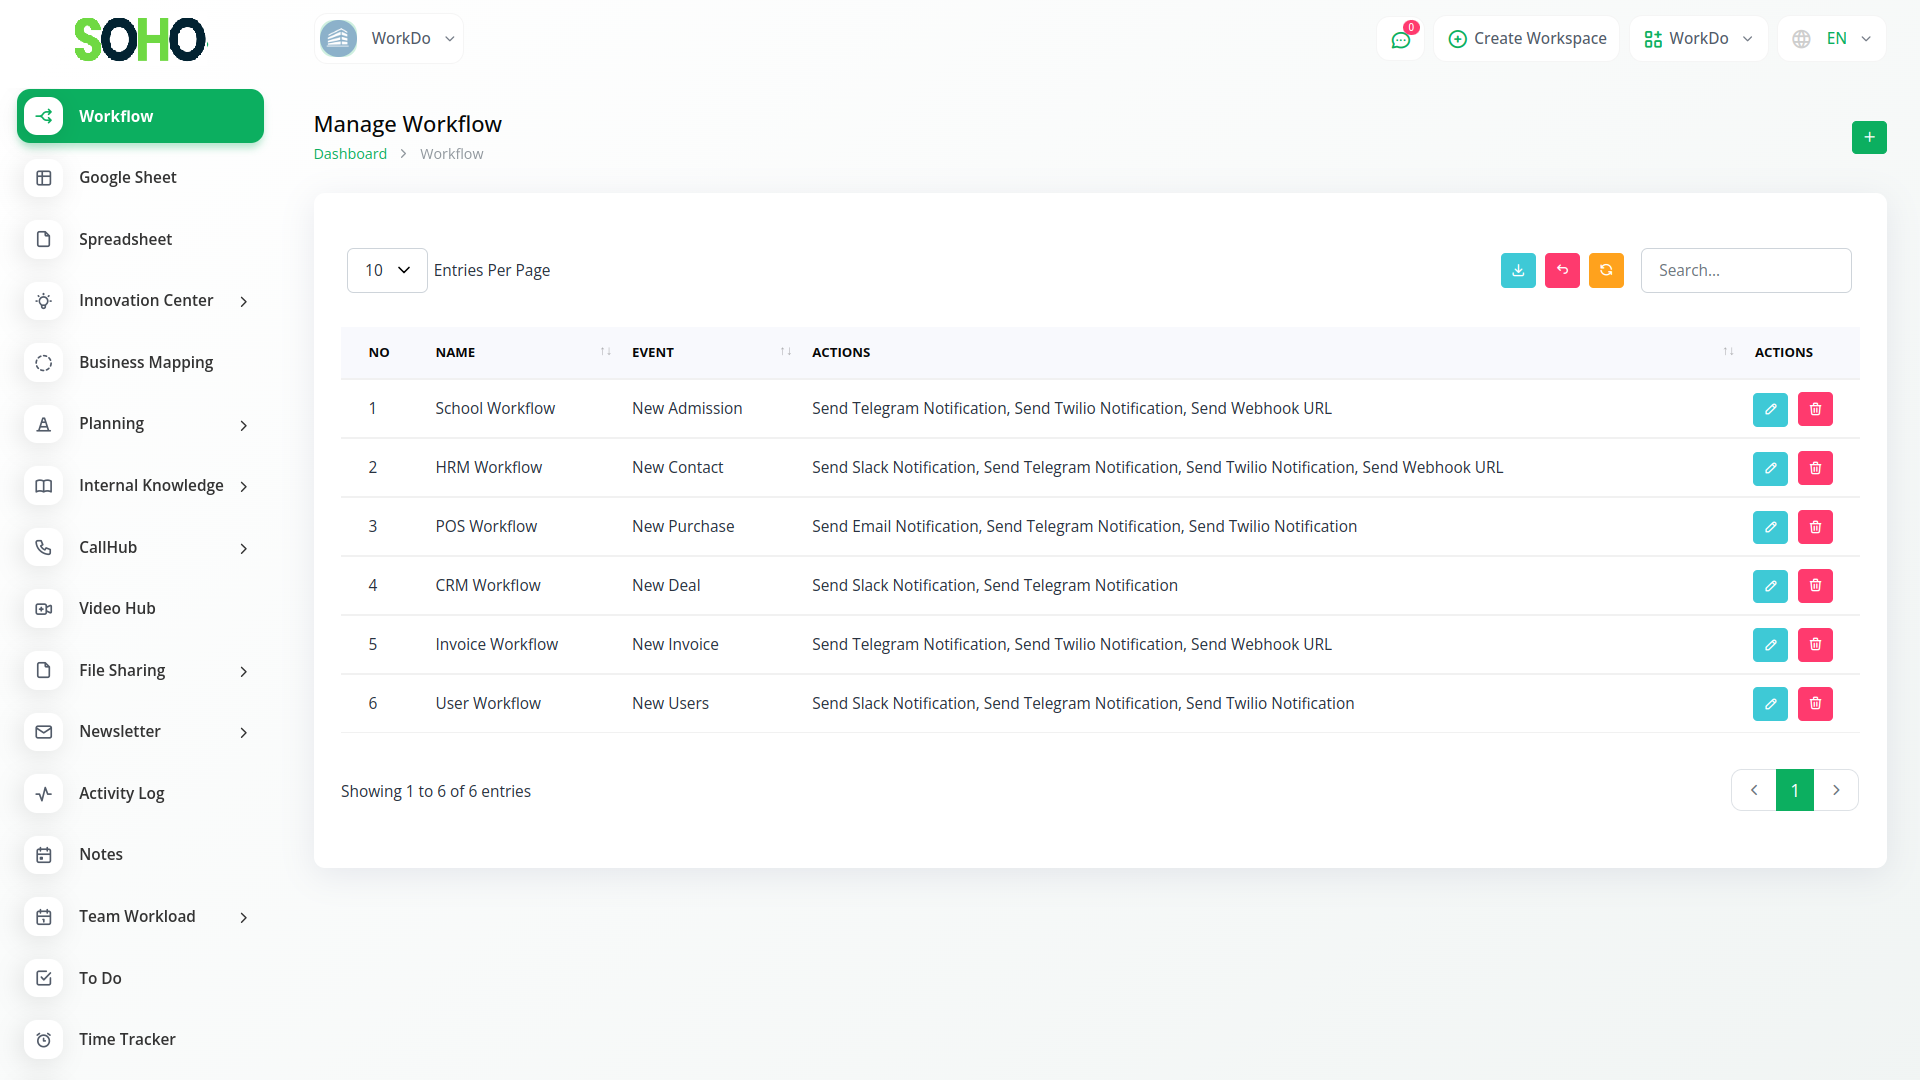Click the green plus button to add a workflow
The height and width of the screenshot is (1080, 1920).
click(1868, 137)
